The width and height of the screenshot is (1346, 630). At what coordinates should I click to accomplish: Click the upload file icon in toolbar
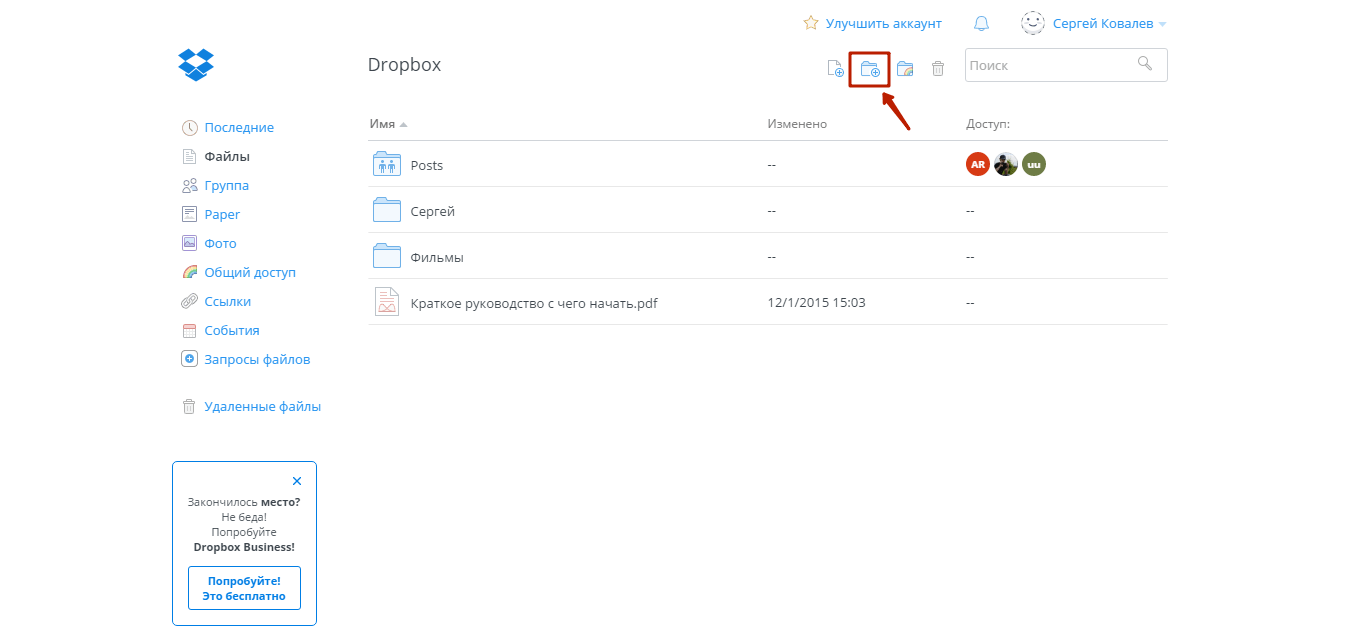tap(835, 69)
